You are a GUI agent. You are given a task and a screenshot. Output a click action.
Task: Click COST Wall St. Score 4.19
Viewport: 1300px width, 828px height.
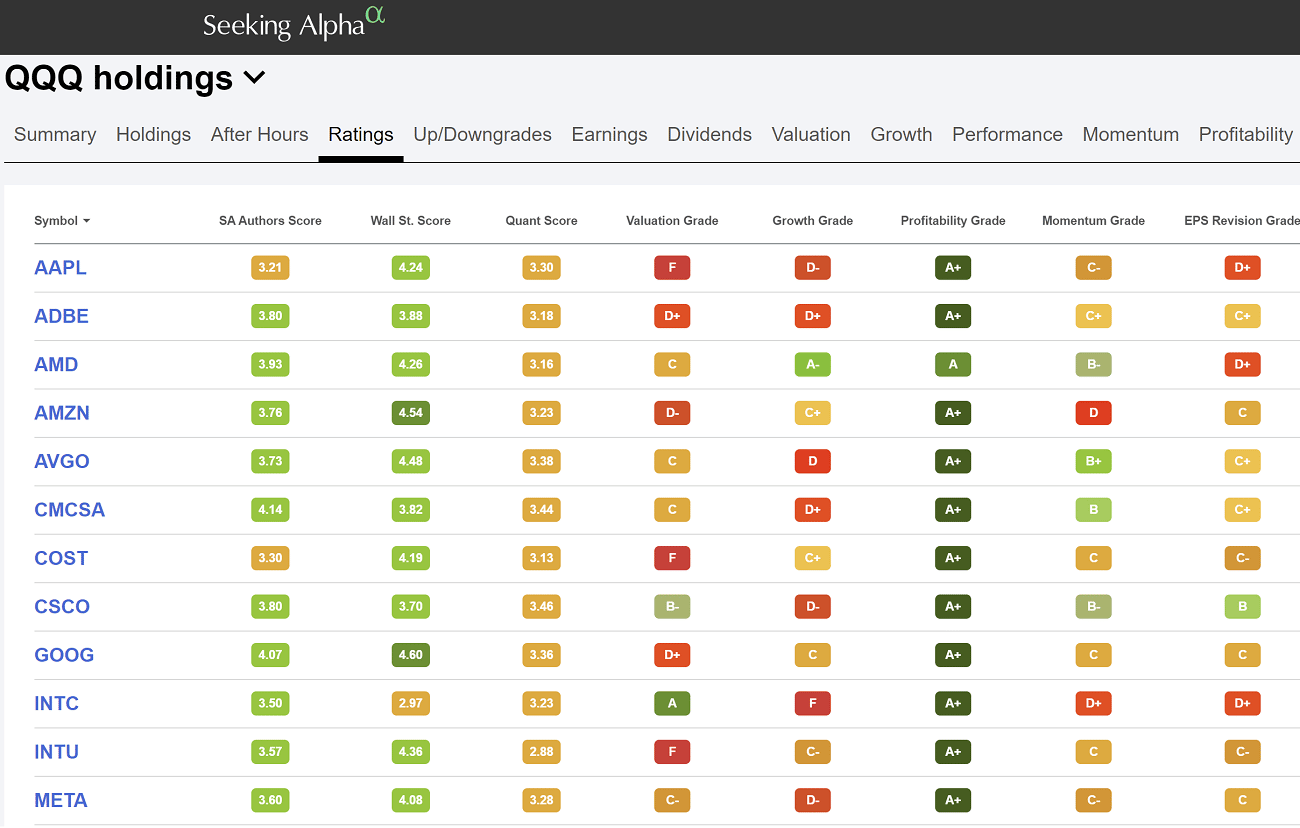pyautogui.click(x=411, y=558)
